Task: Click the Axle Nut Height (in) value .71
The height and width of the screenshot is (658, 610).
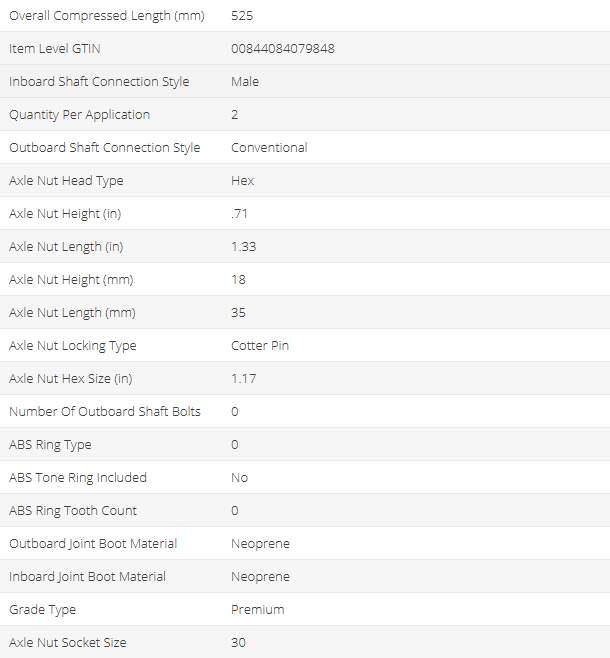Action: click(x=238, y=214)
